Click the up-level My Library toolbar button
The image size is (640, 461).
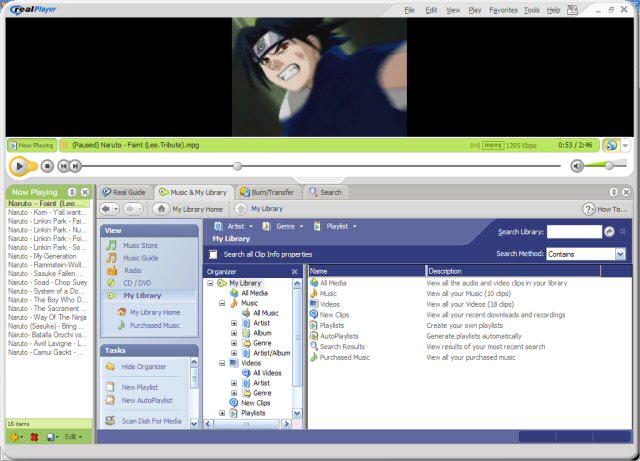[259, 209]
